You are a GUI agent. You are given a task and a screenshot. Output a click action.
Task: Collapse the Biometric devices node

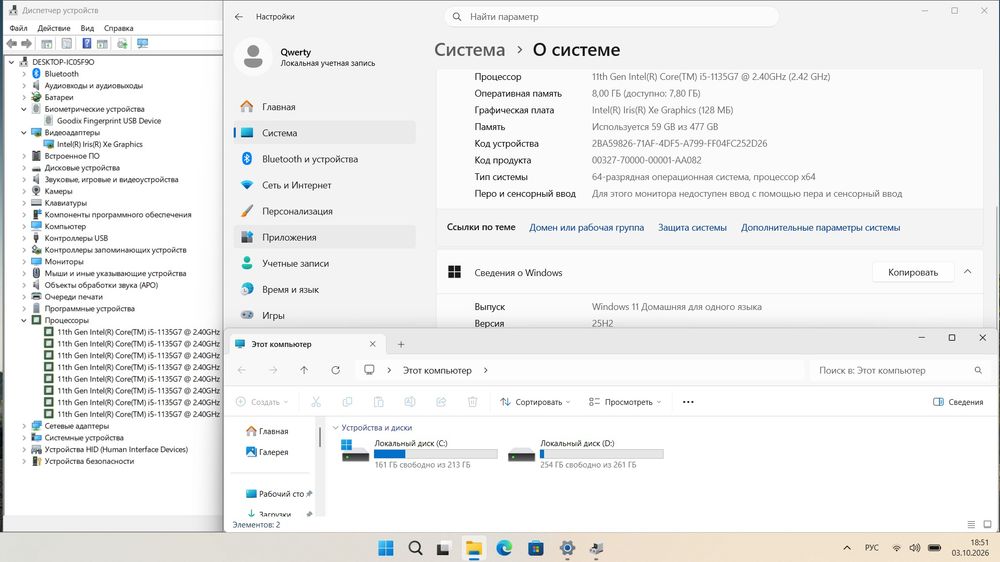pos(24,109)
